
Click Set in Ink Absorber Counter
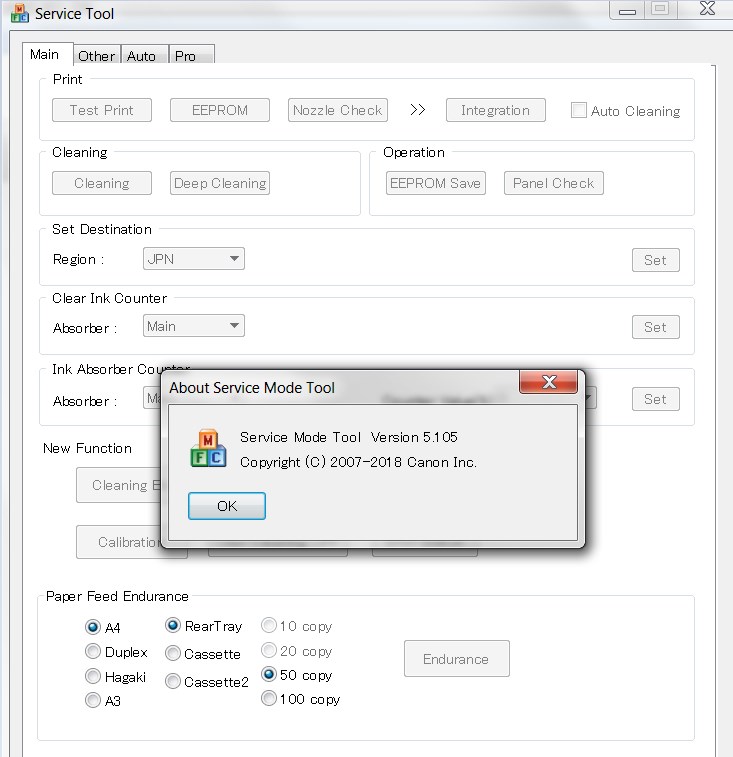pyautogui.click(x=656, y=399)
